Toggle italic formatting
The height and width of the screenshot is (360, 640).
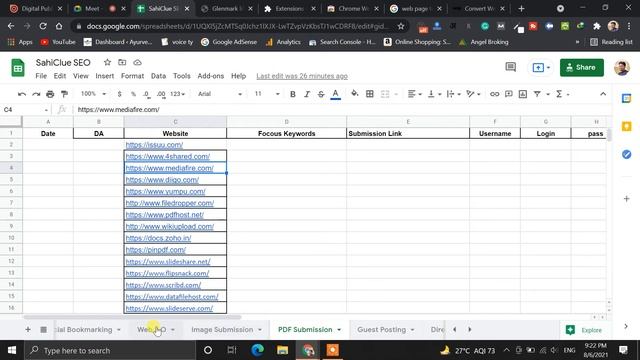[307, 94]
